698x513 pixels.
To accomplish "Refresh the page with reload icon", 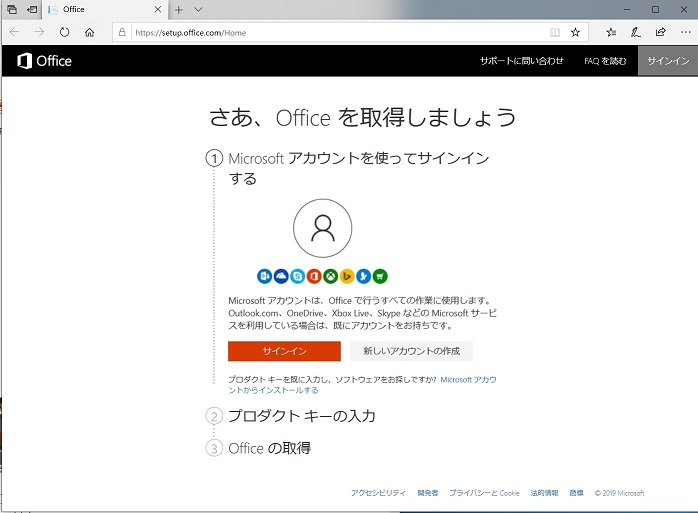I will point(65,32).
